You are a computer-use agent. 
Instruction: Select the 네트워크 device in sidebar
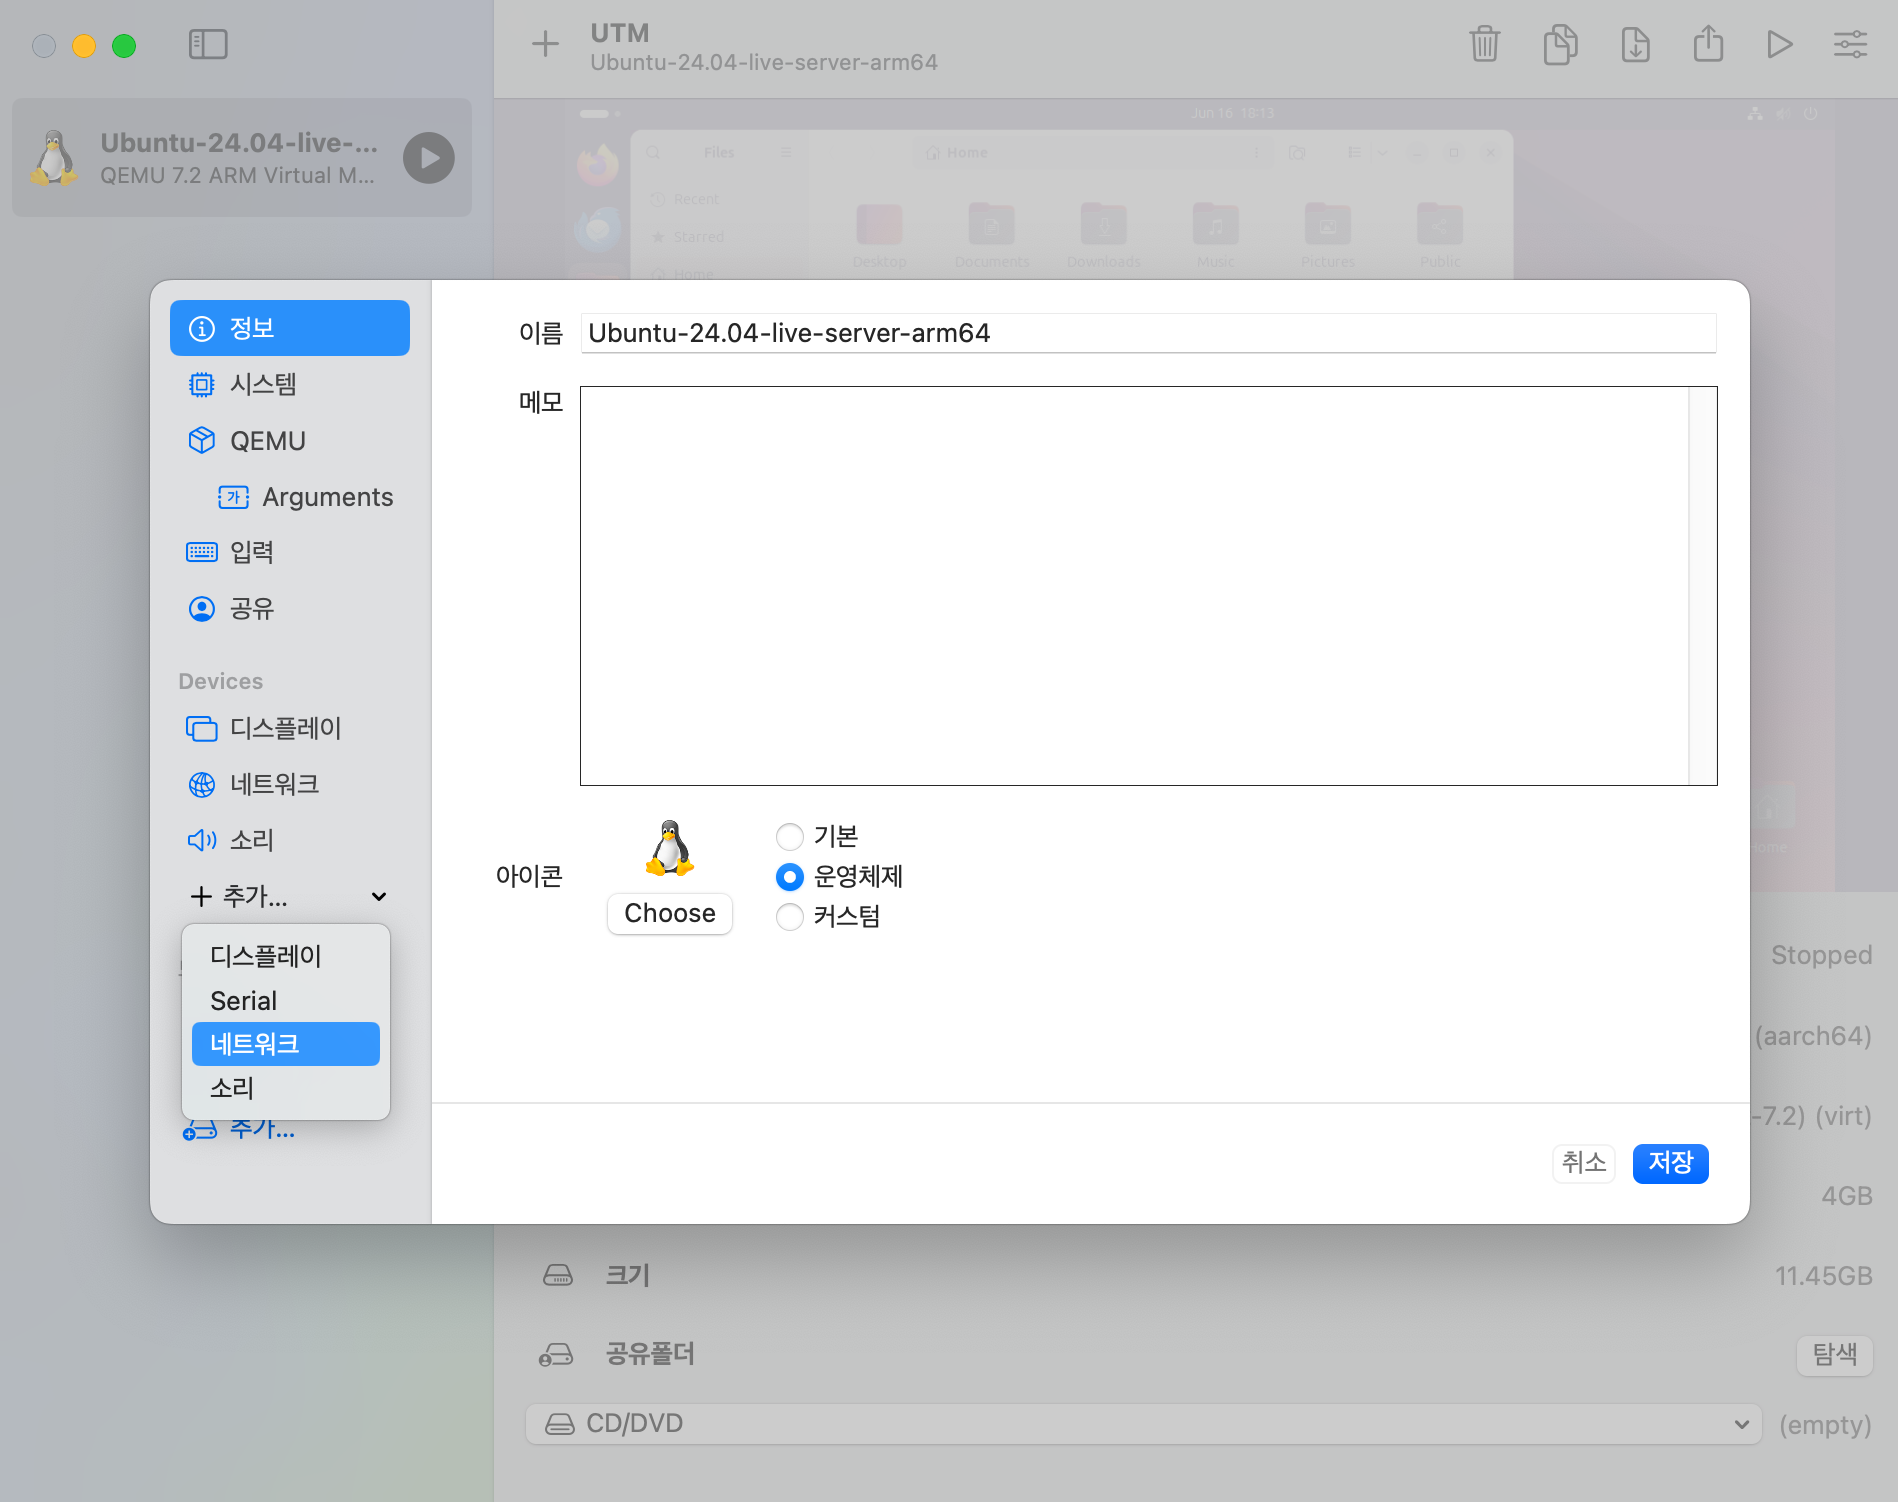(x=290, y=784)
